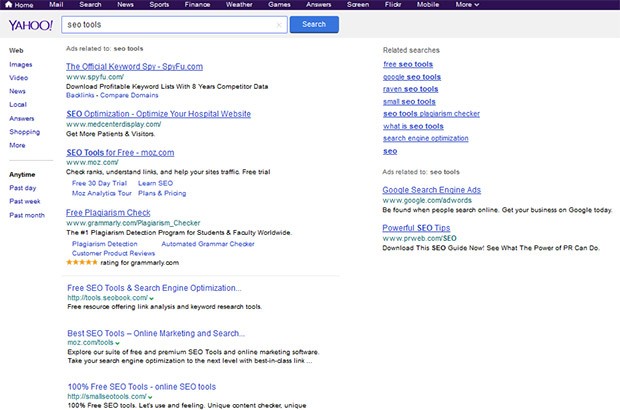
Task: Open Mail in the top navigation bar
Action: point(56,4)
